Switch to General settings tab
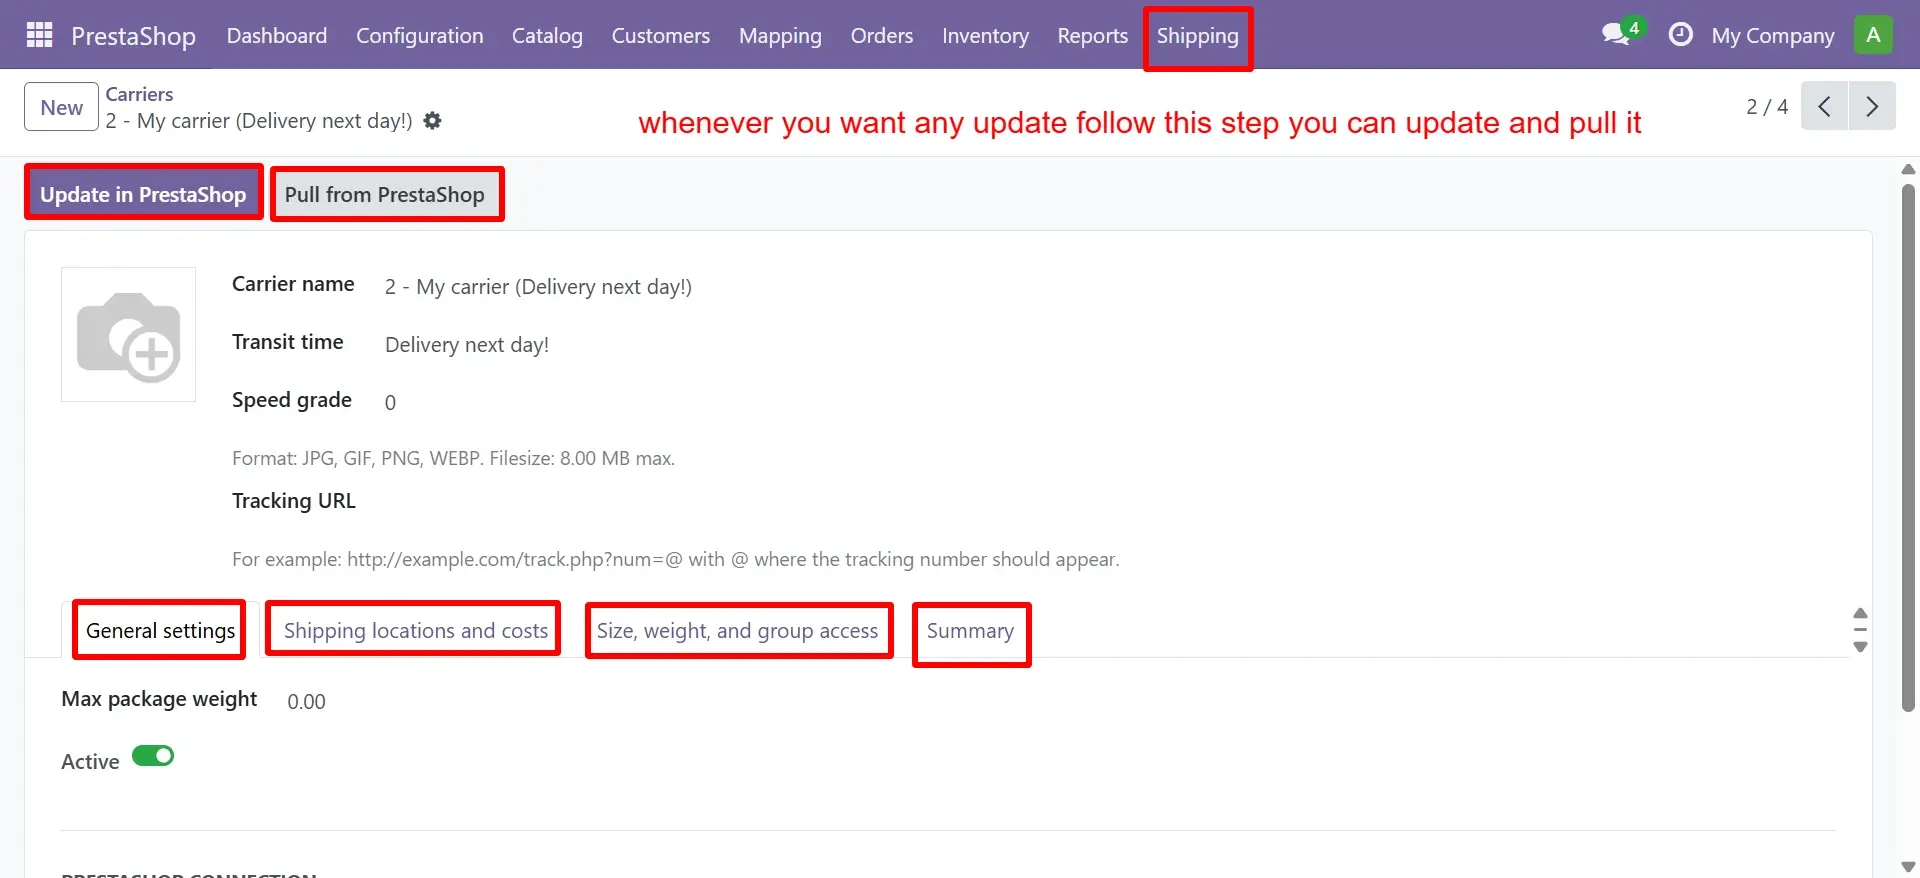 [x=160, y=631]
